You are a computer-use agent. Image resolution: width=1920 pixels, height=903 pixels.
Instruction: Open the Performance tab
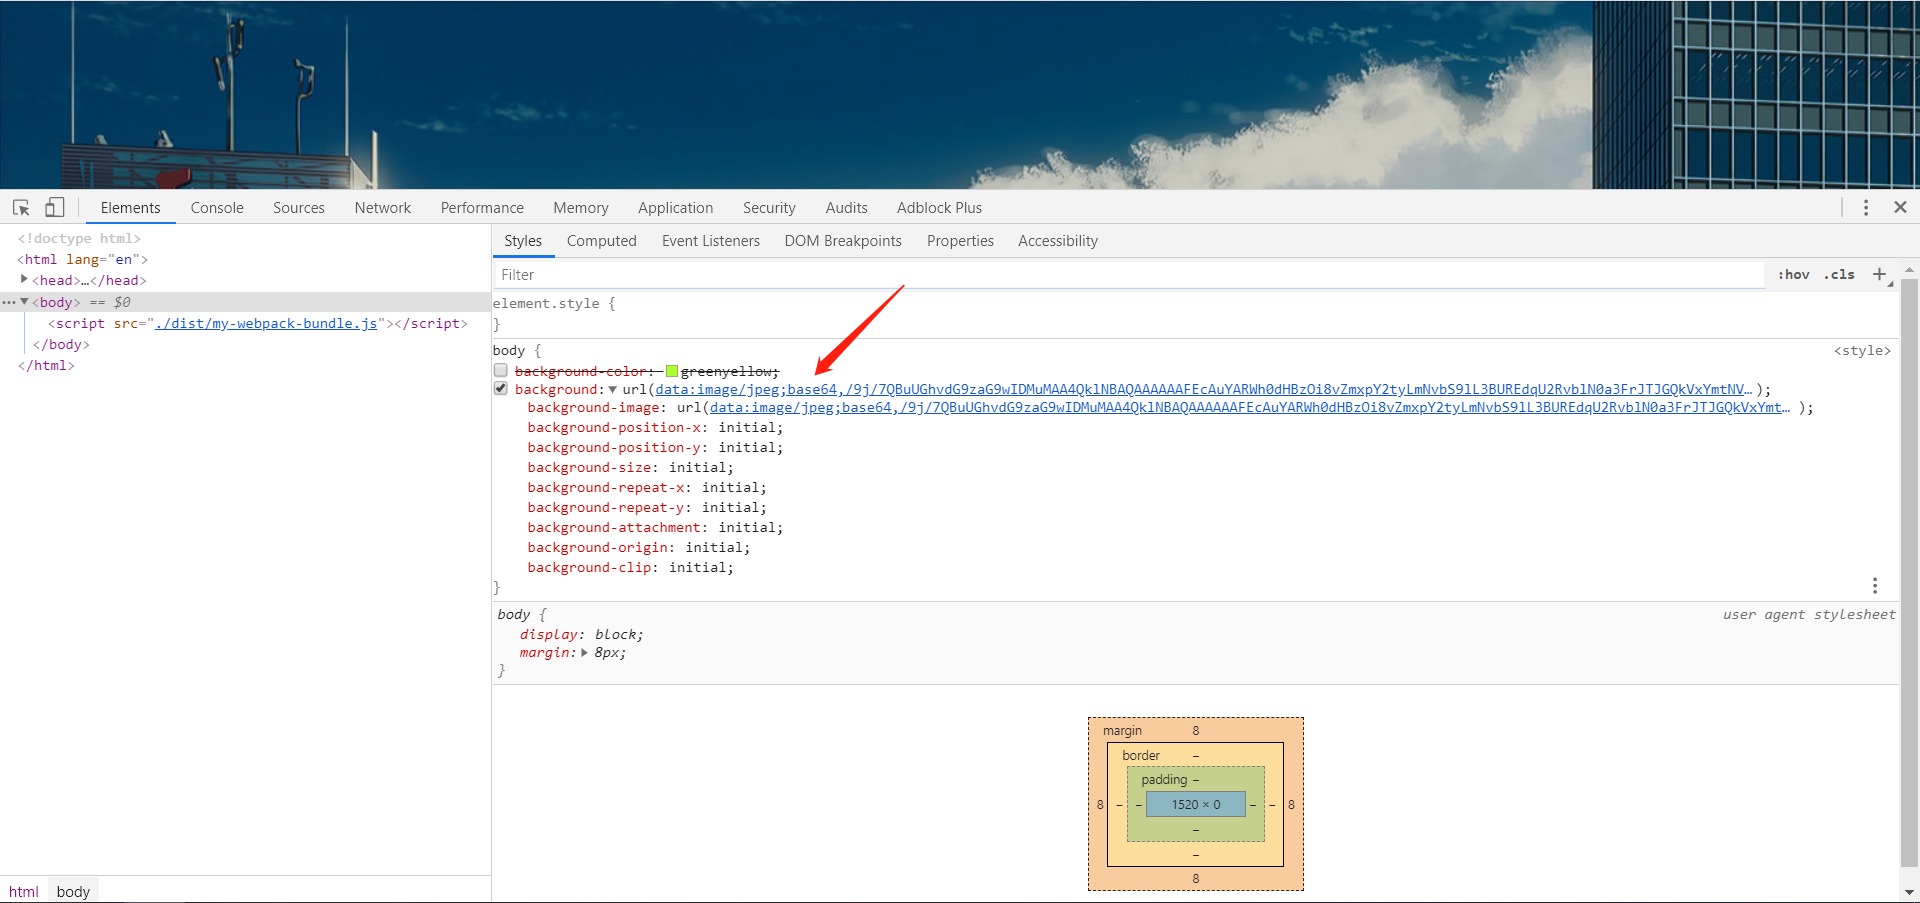(x=482, y=207)
